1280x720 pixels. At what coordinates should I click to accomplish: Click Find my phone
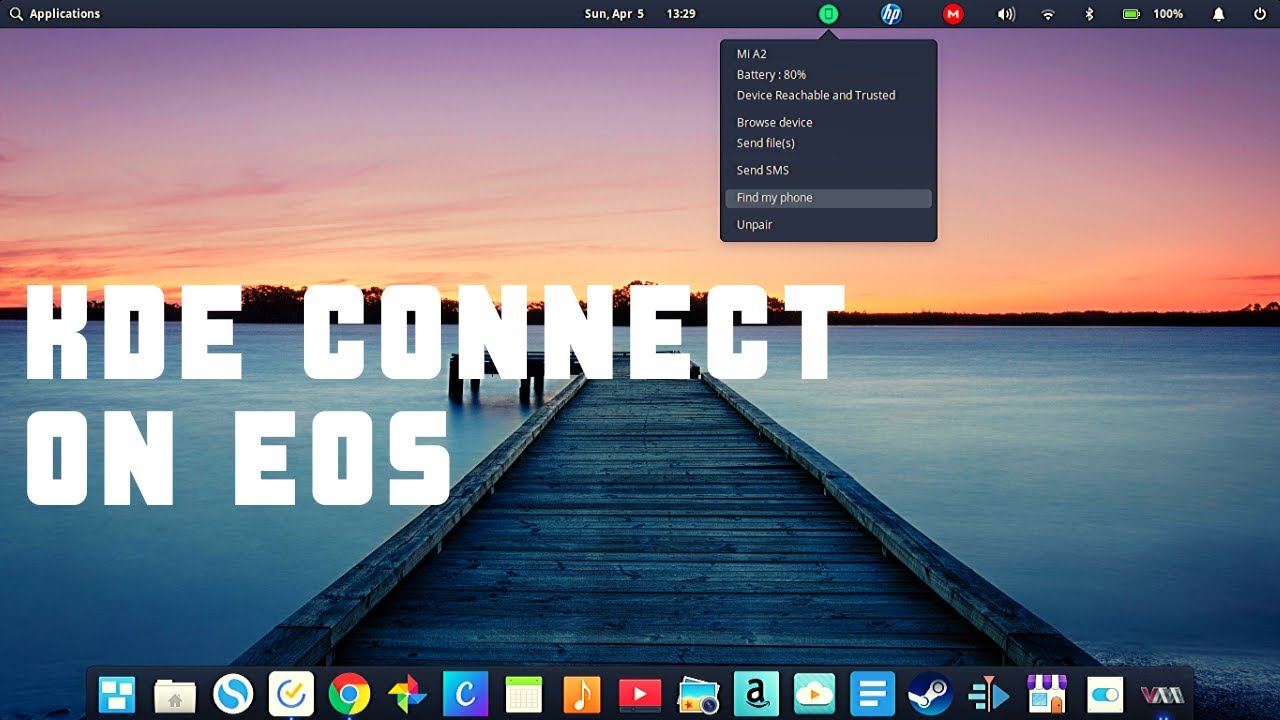pyautogui.click(x=828, y=198)
